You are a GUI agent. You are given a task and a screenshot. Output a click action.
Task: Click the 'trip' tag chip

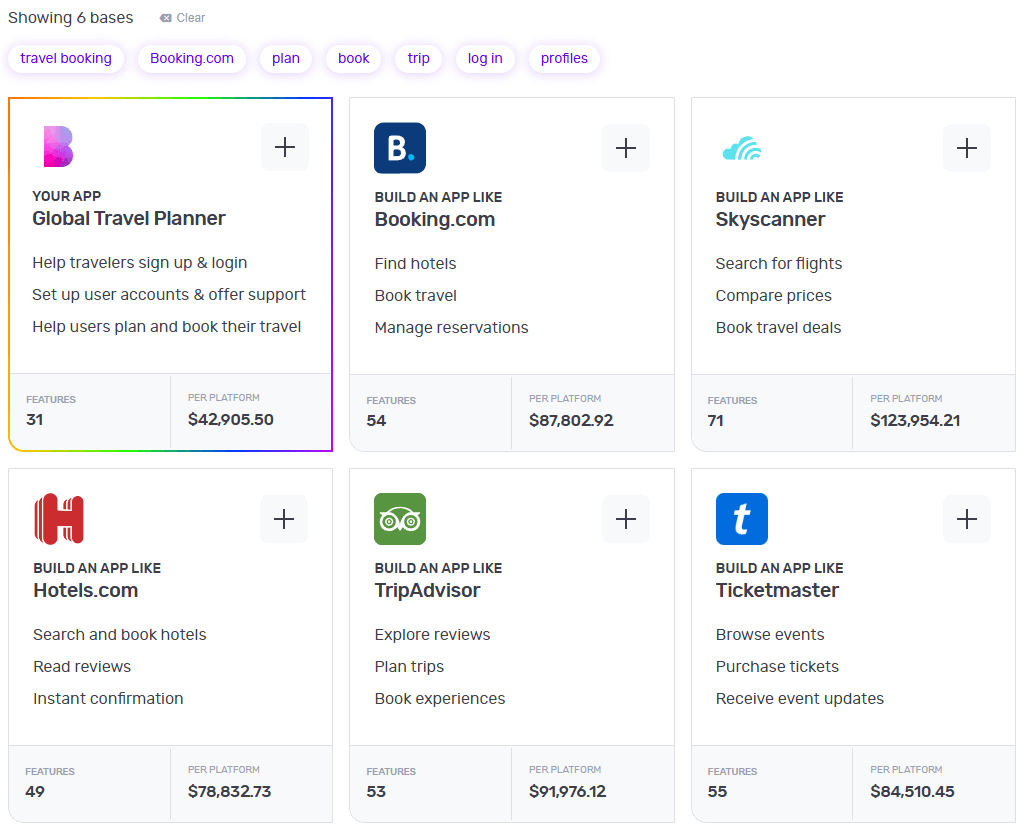pos(418,58)
